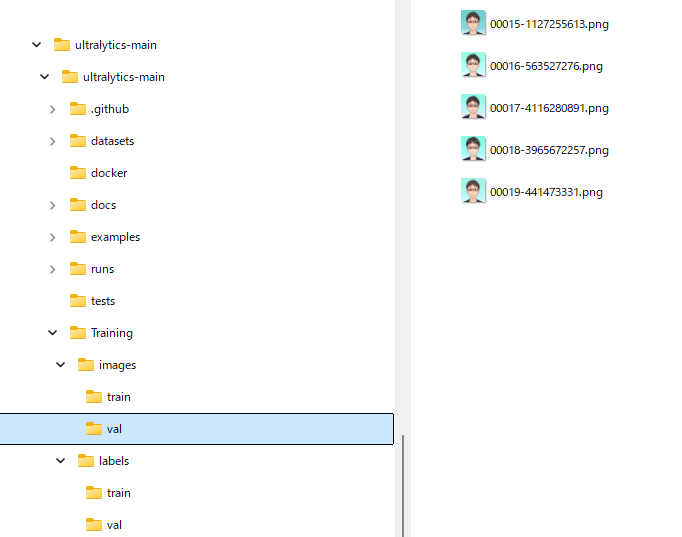Click thumbnail of 00015-1127255613.png
Image resolution: width=682 pixels, height=537 pixels.
point(473,23)
